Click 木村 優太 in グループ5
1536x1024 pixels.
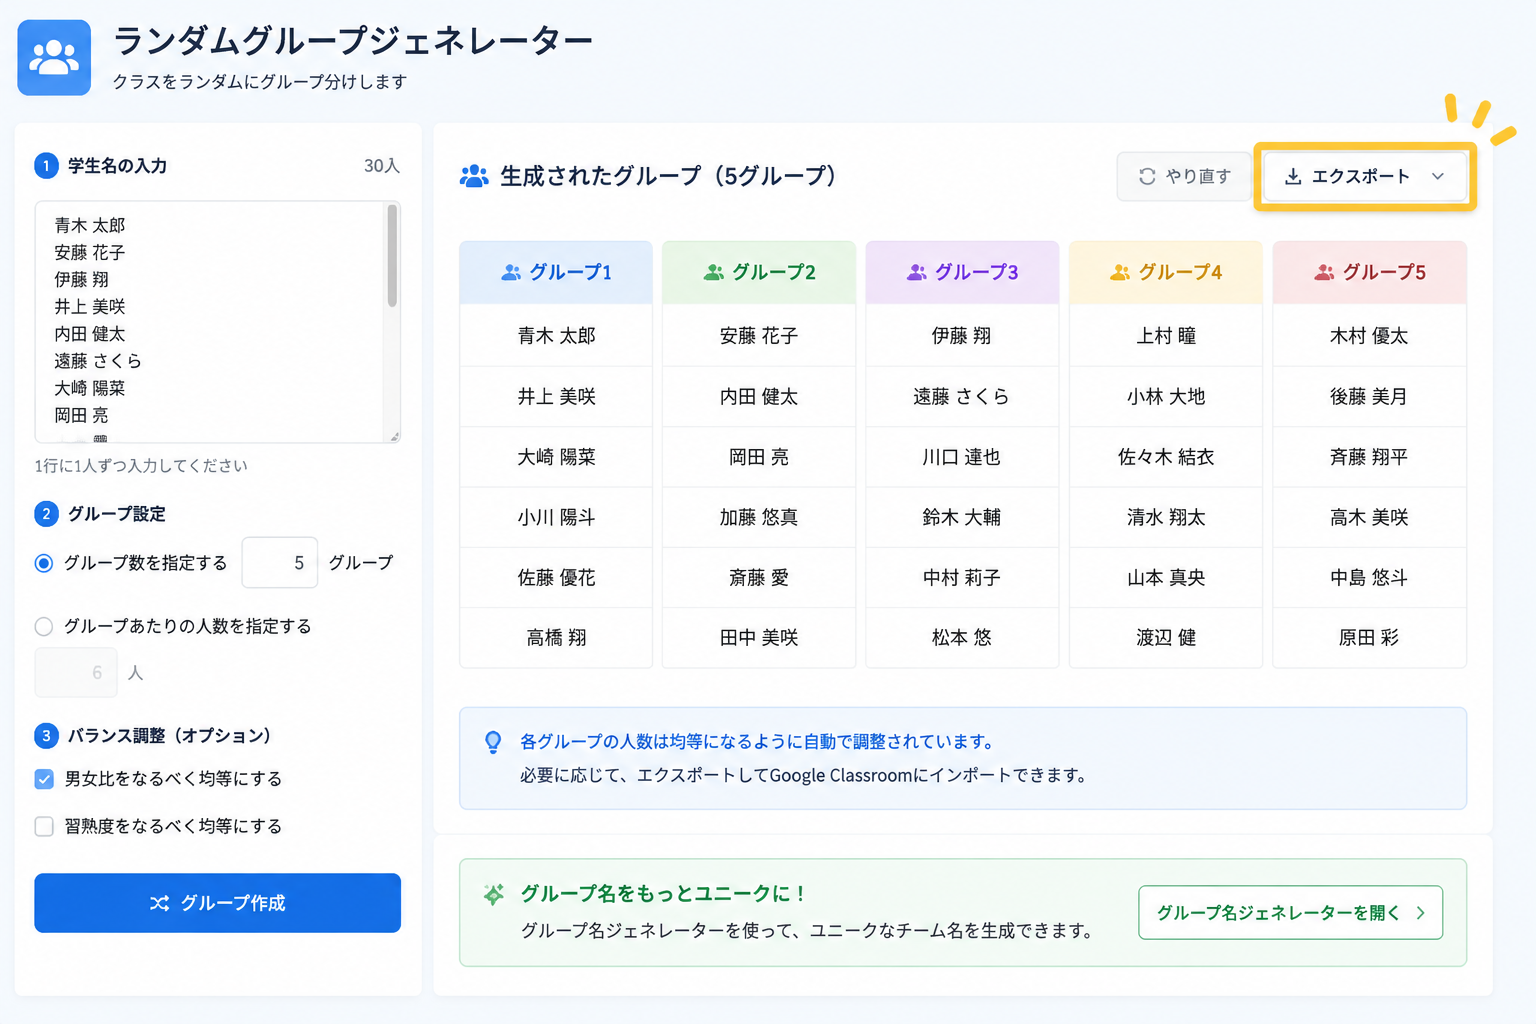click(x=1369, y=336)
